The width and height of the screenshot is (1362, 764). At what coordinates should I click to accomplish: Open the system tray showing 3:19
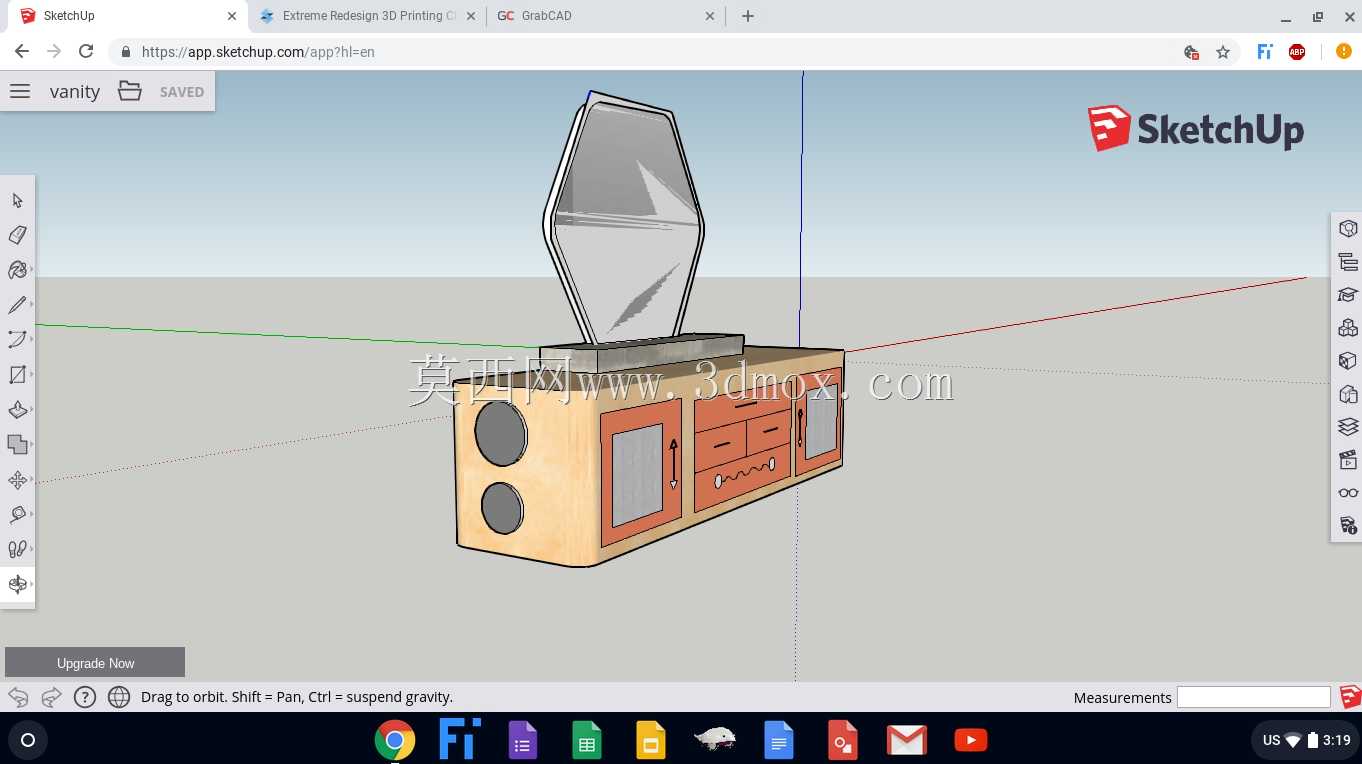click(x=1306, y=740)
